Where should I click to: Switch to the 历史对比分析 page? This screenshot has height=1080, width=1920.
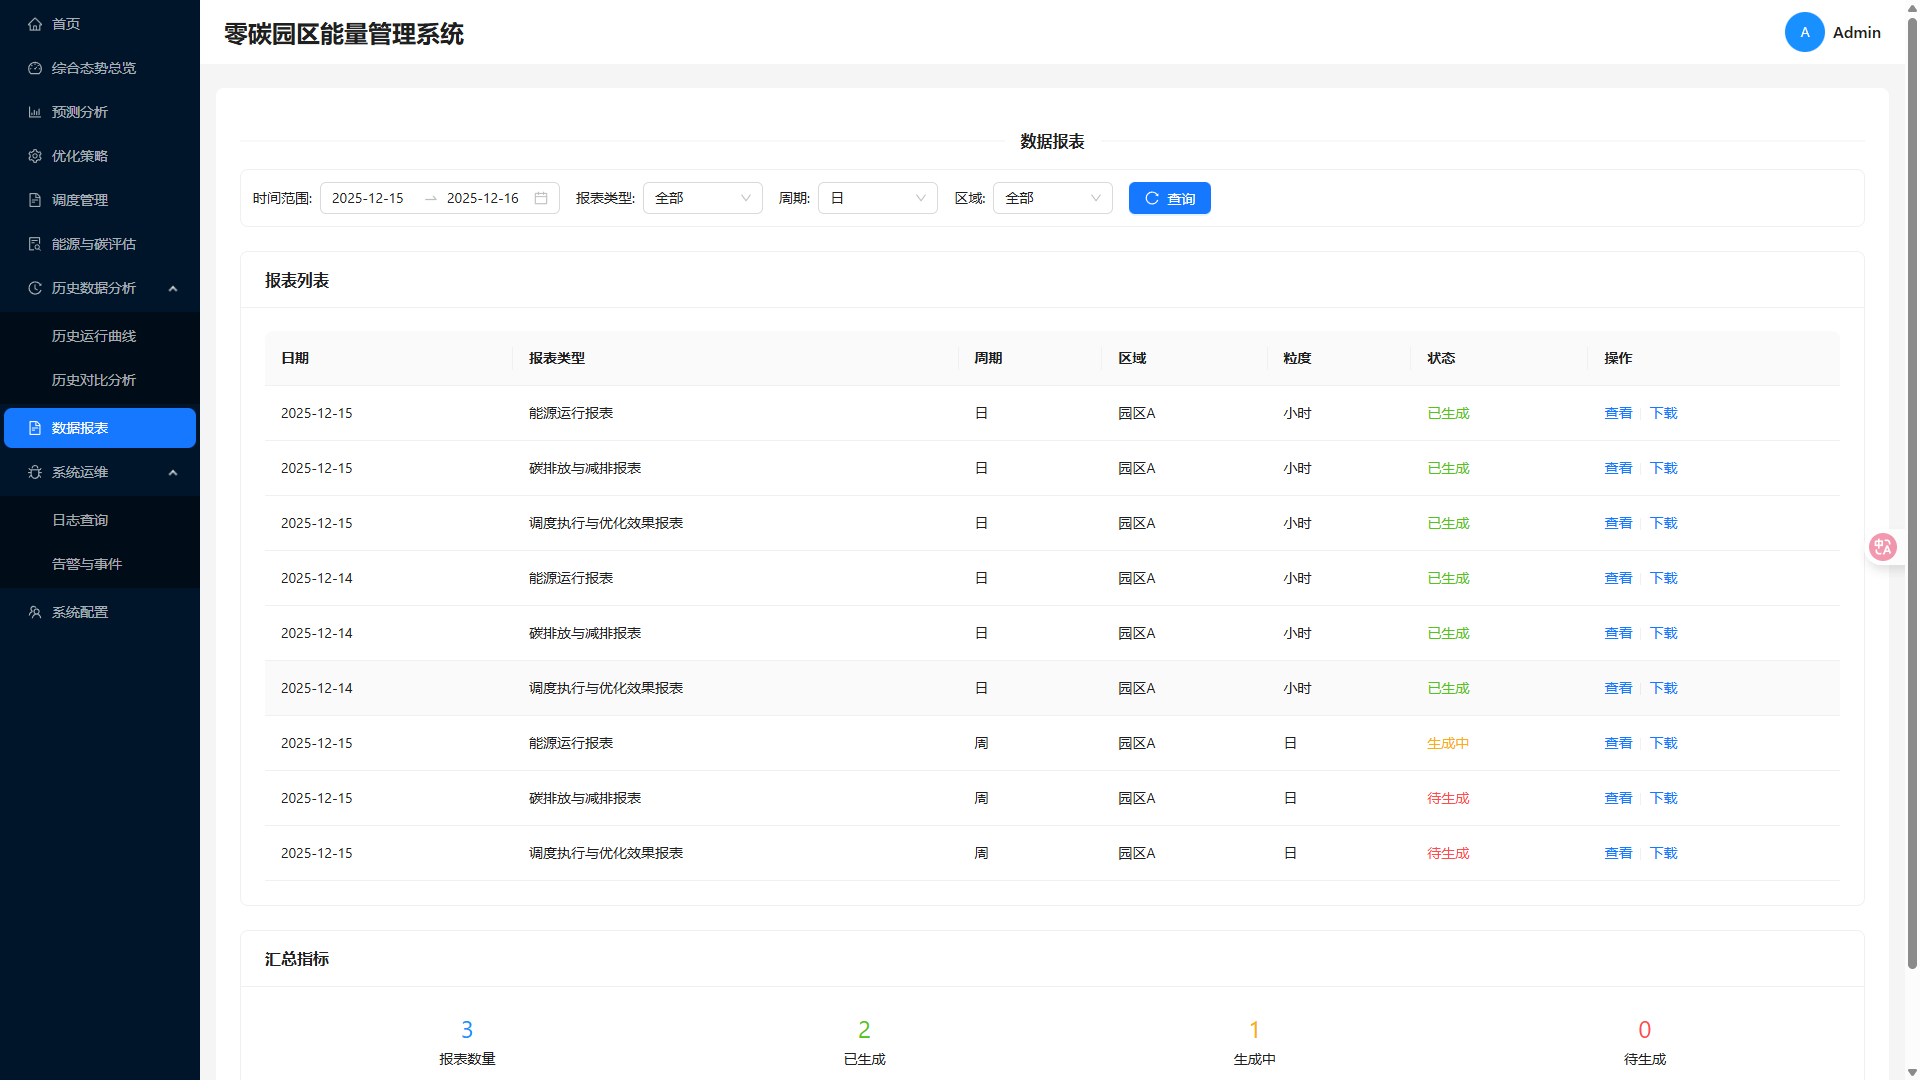[x=93, y=380]
